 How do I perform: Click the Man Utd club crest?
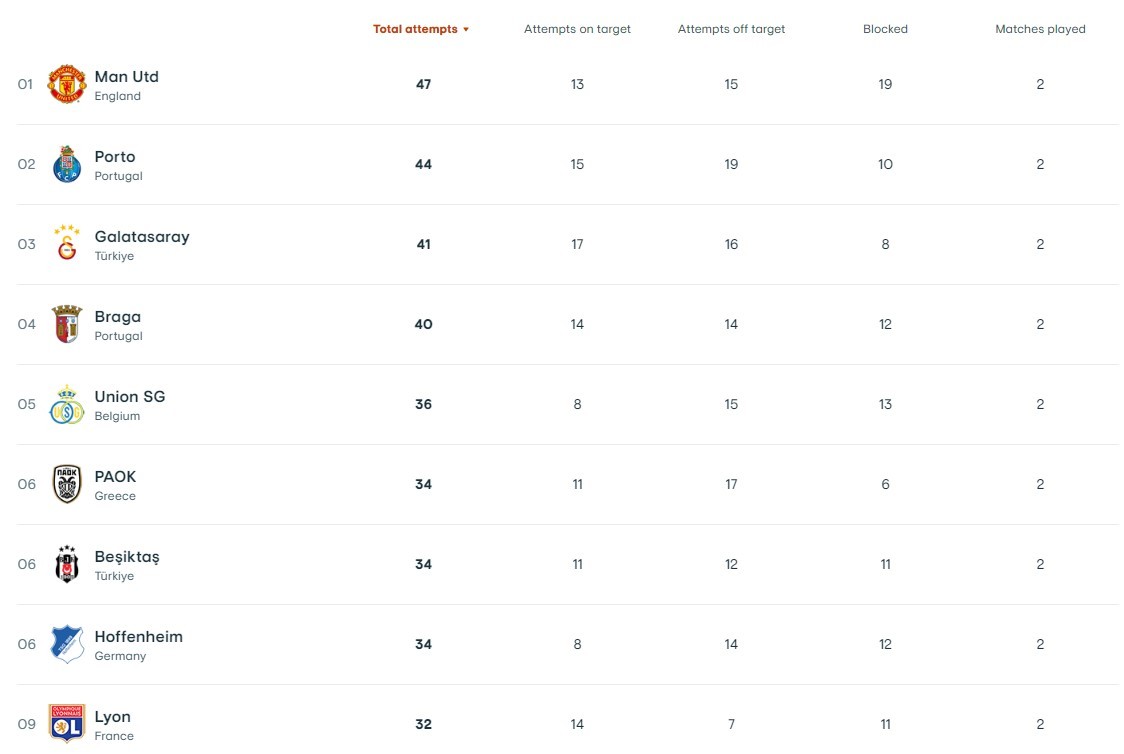click(67, 84)
